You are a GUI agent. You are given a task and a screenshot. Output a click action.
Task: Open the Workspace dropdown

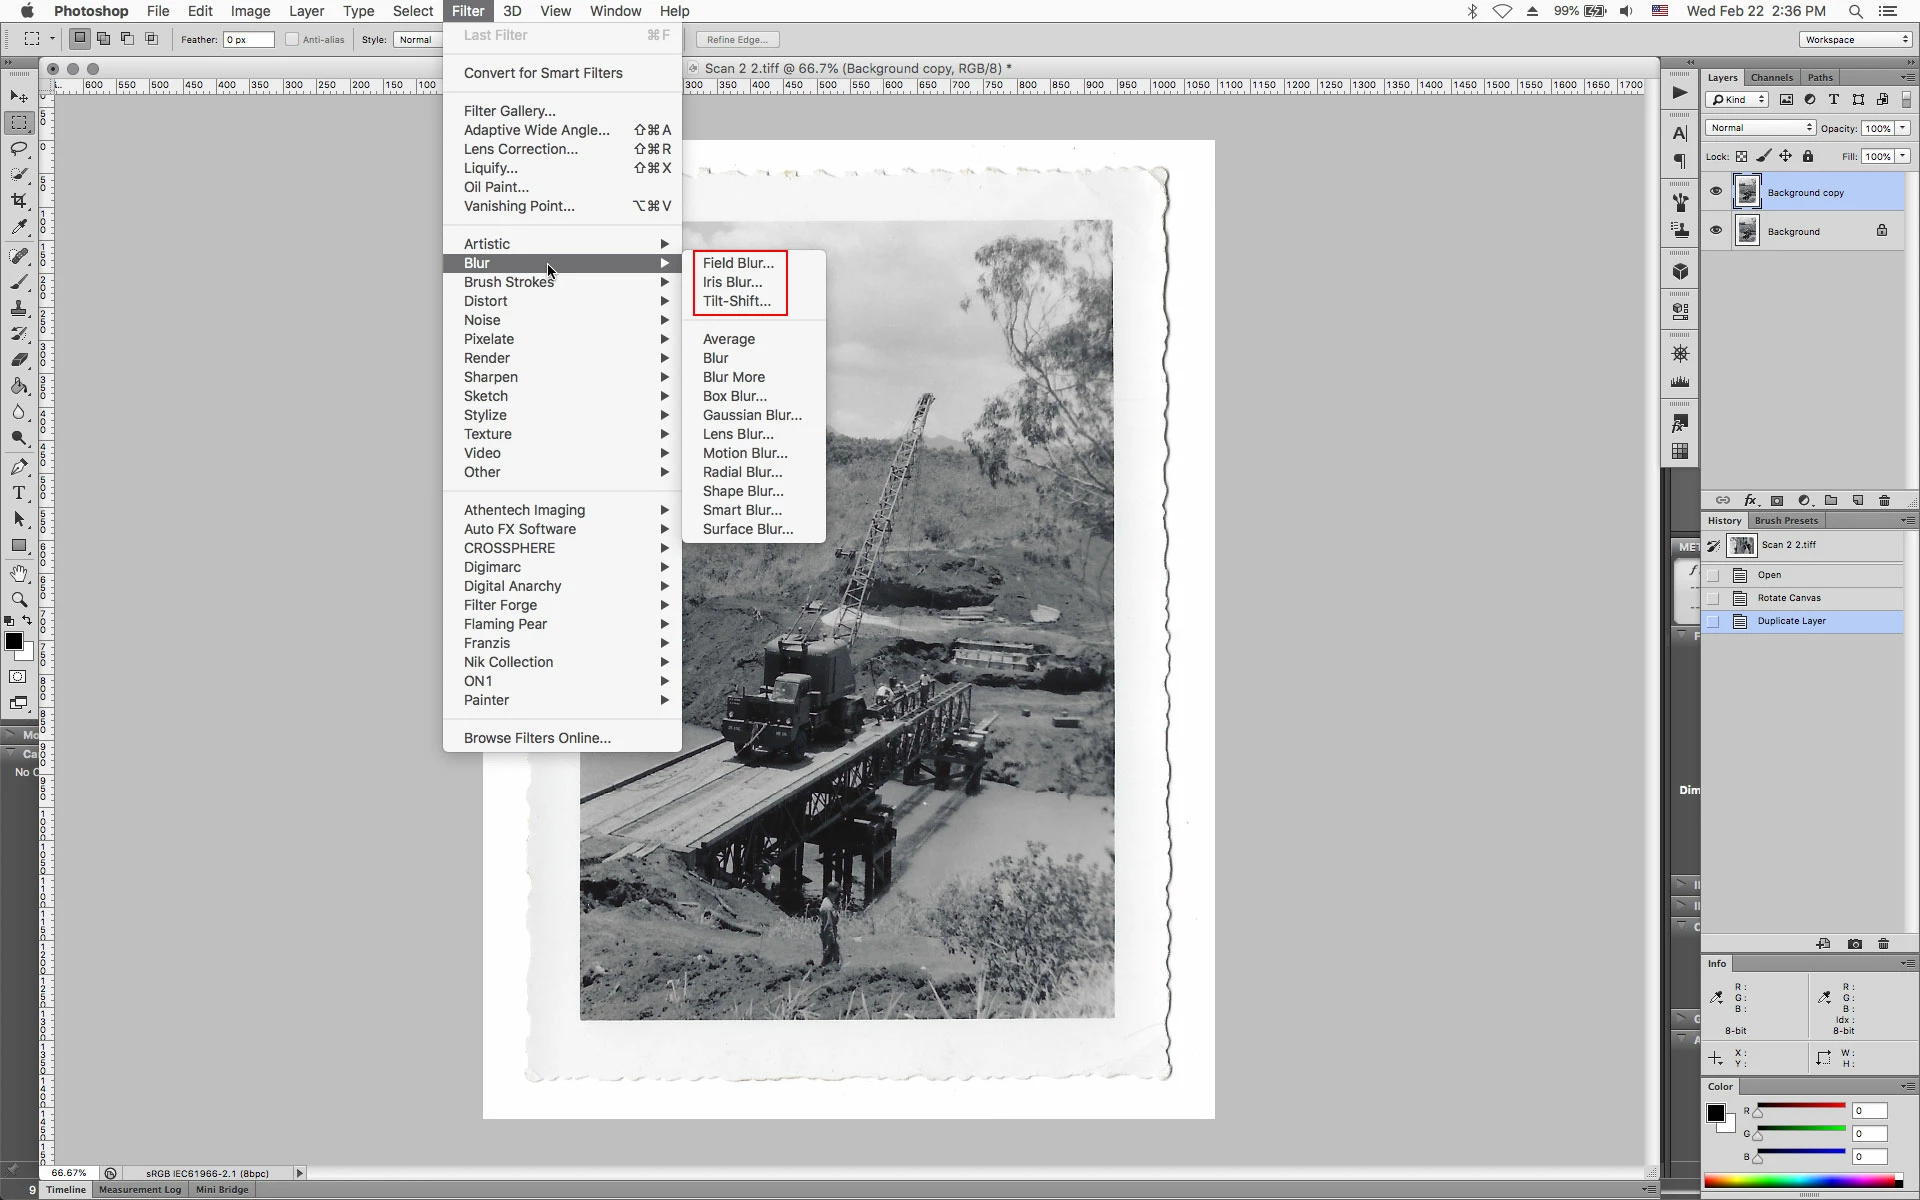coord(1856,39)
